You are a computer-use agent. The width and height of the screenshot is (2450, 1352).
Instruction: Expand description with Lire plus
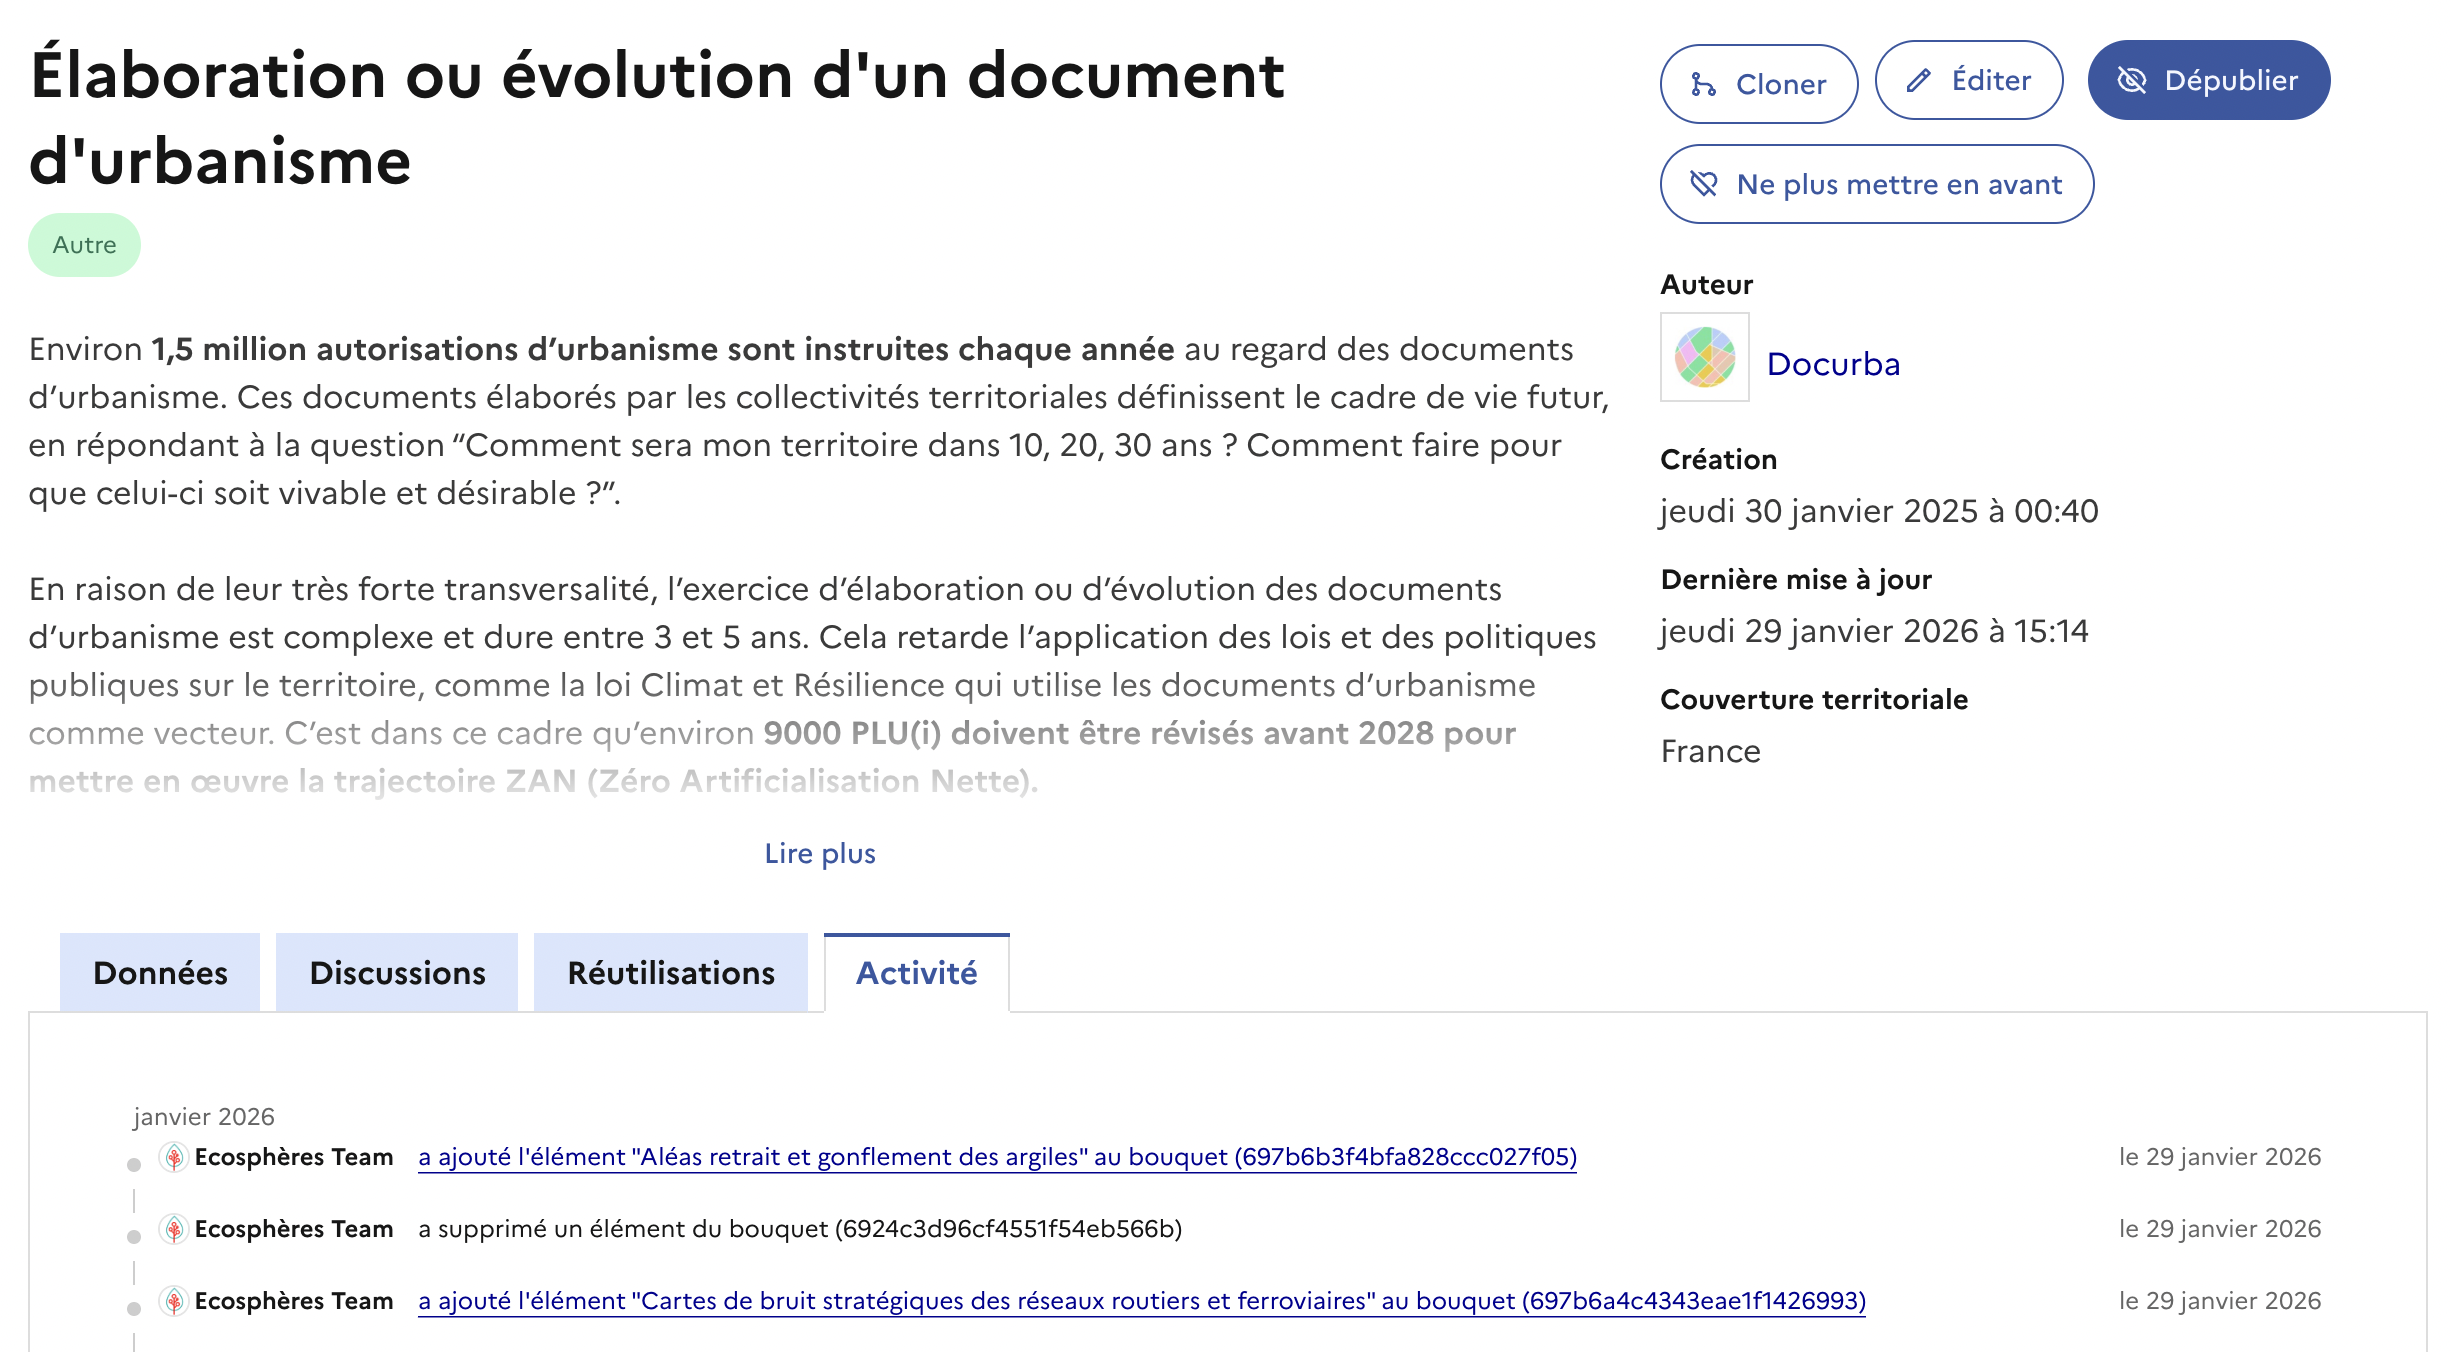pyautogui.click(x=819, y=853)
